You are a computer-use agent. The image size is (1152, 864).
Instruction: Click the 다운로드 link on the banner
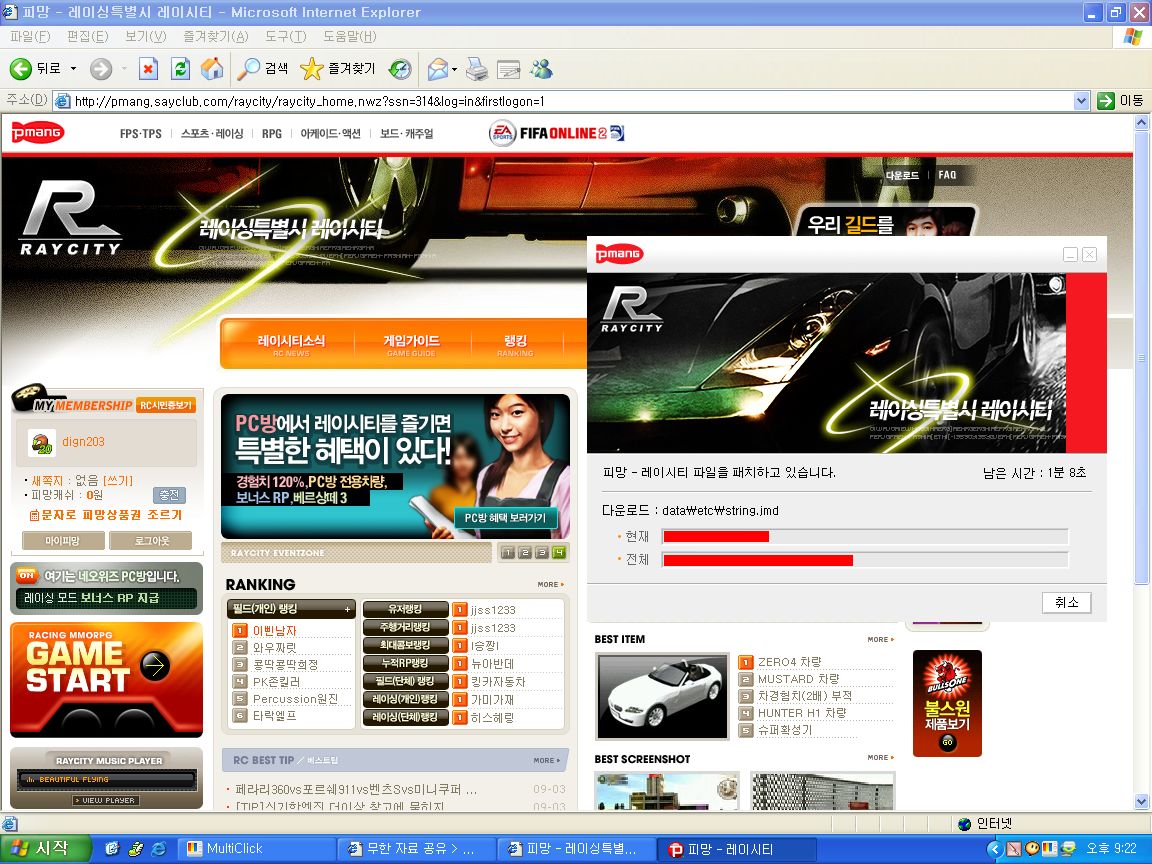[x=901, y=175]
